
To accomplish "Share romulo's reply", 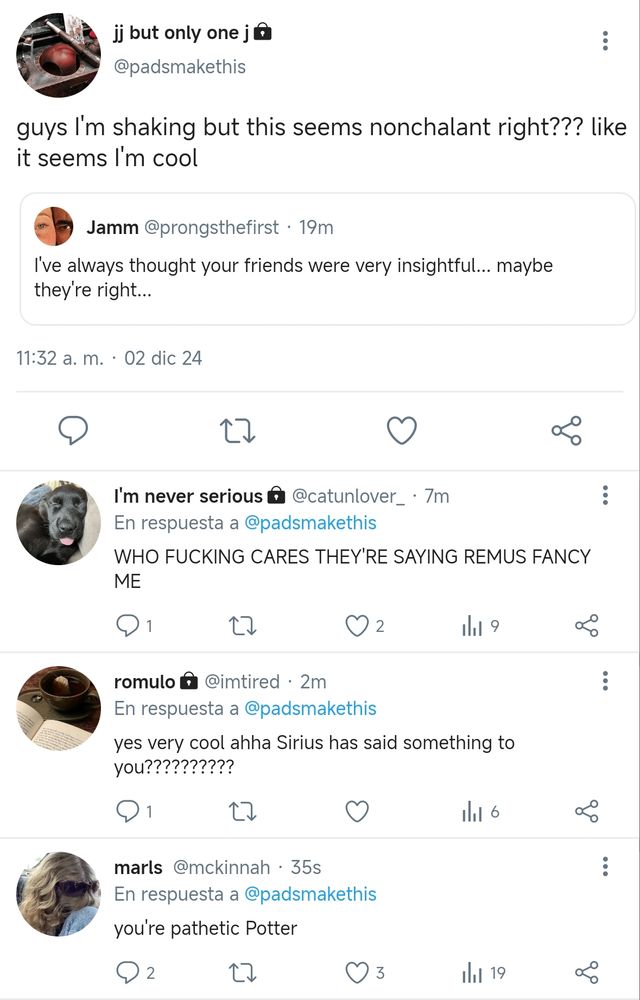I will 587,811.
